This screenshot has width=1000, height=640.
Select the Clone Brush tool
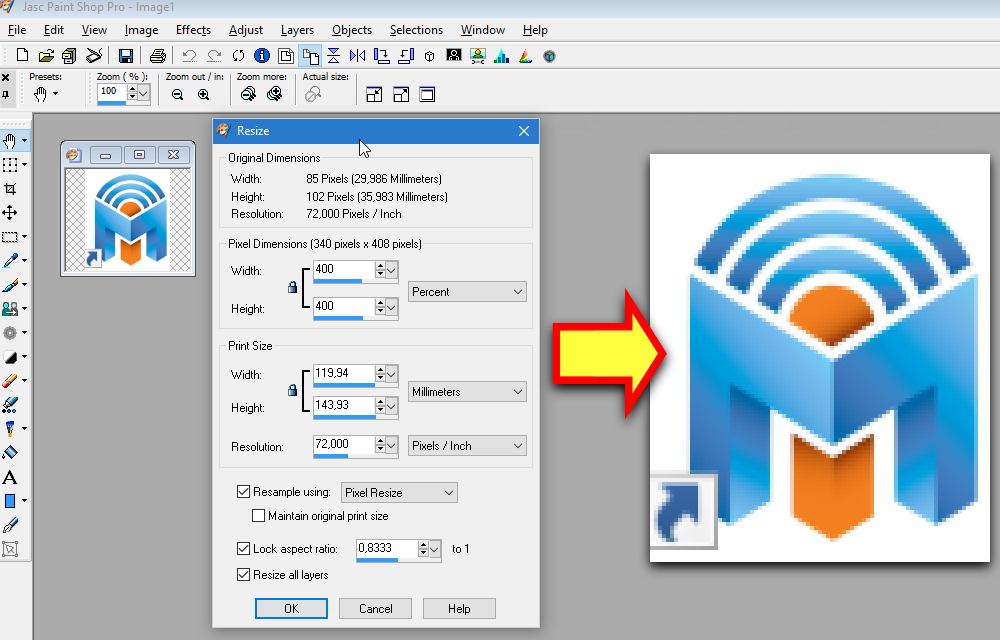10,309
